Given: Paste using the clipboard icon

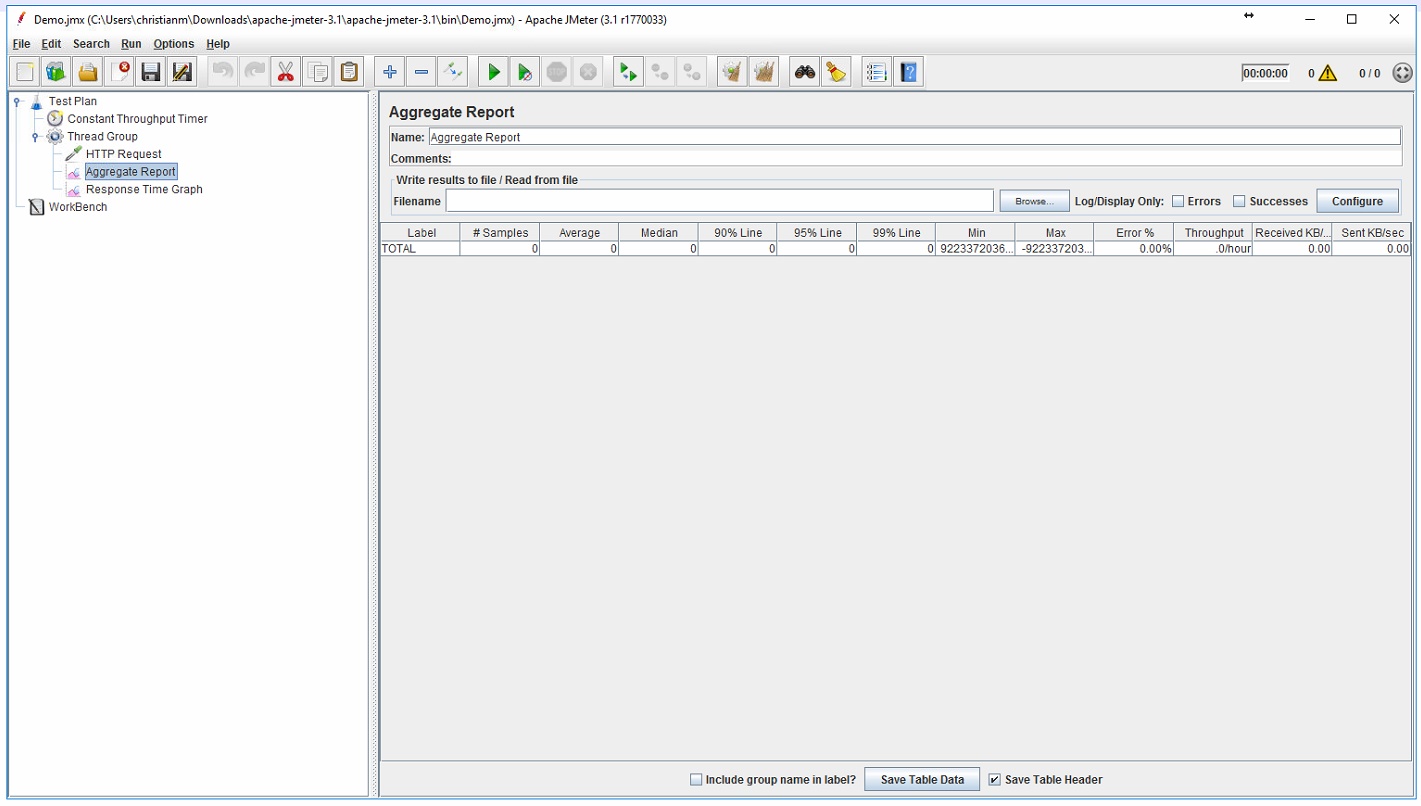Looking at the screenshot, I should coord(349,72).
